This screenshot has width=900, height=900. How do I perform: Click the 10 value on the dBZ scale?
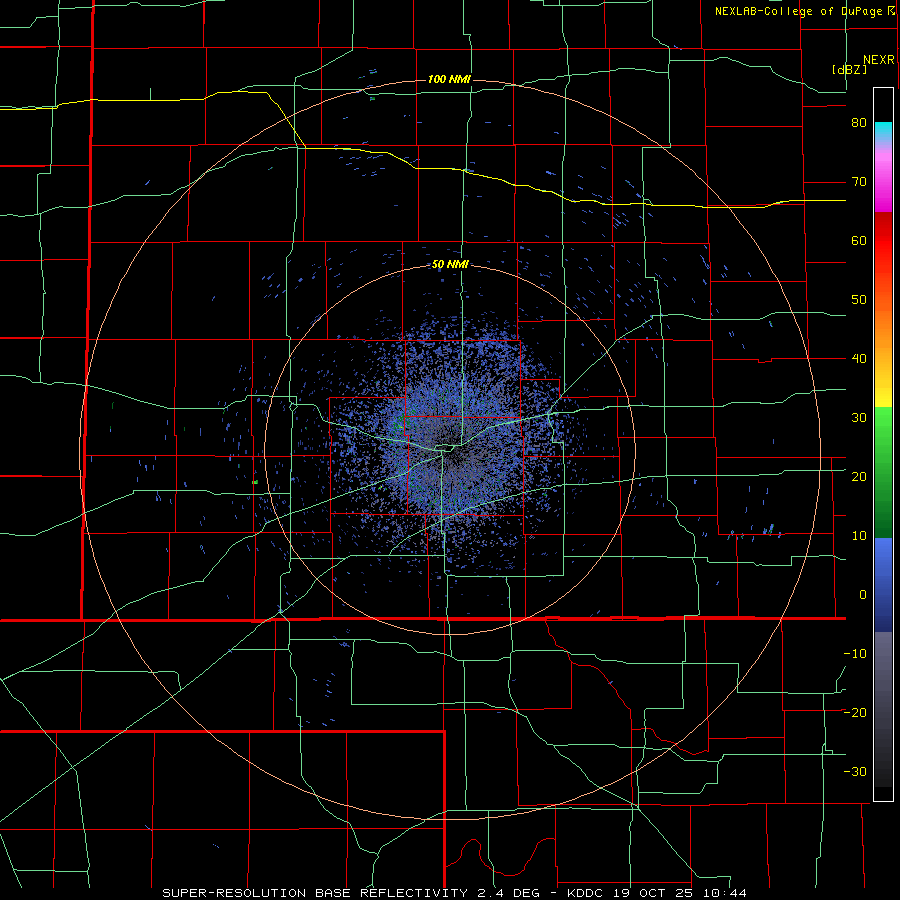pos(859,536)
